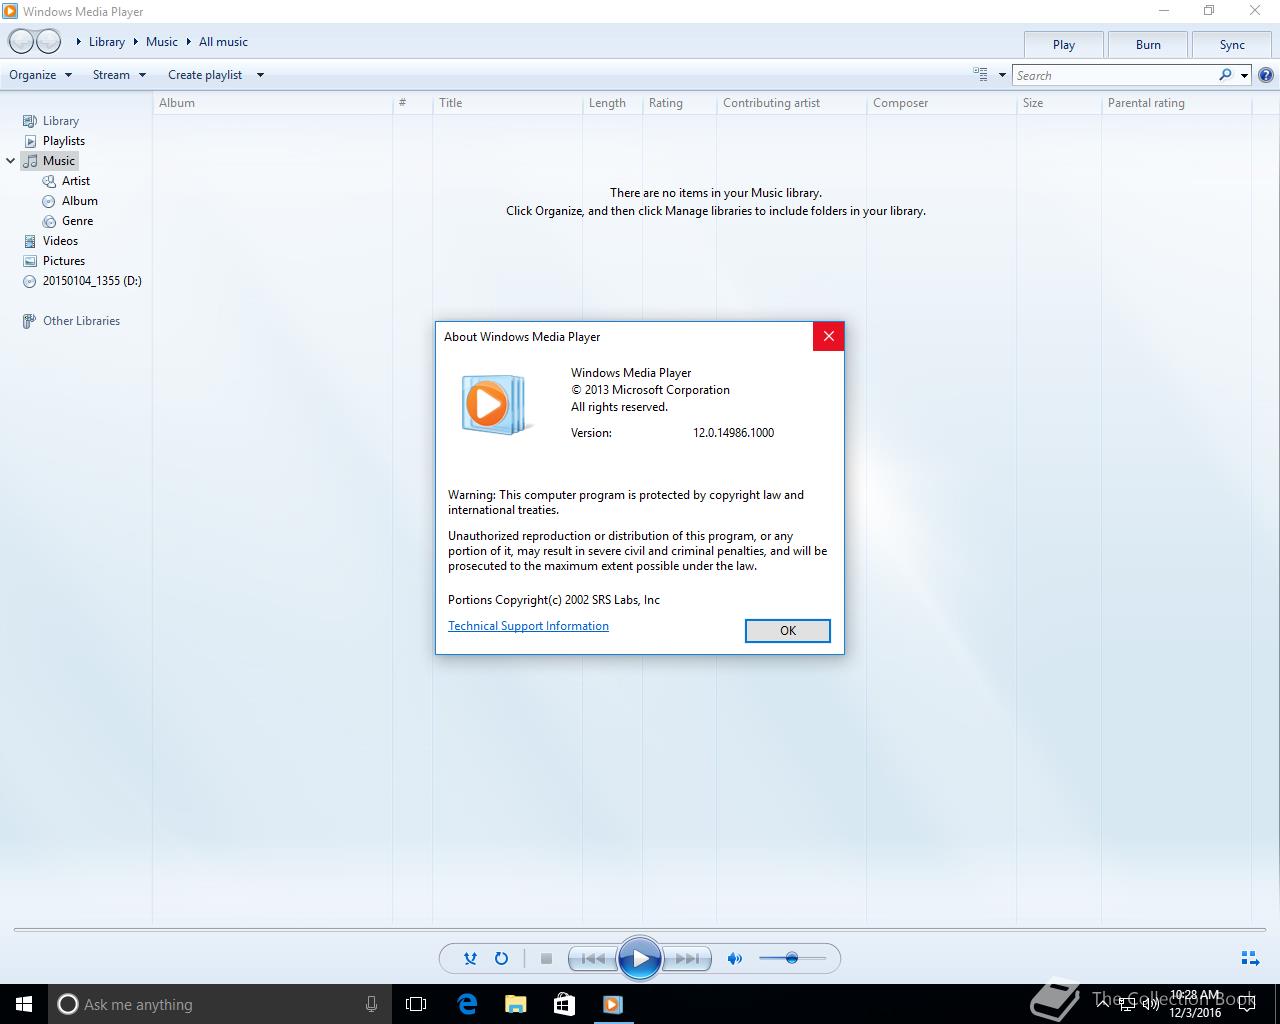
Task: Mute the volume with speaker icon
Action: pos(735,958)
